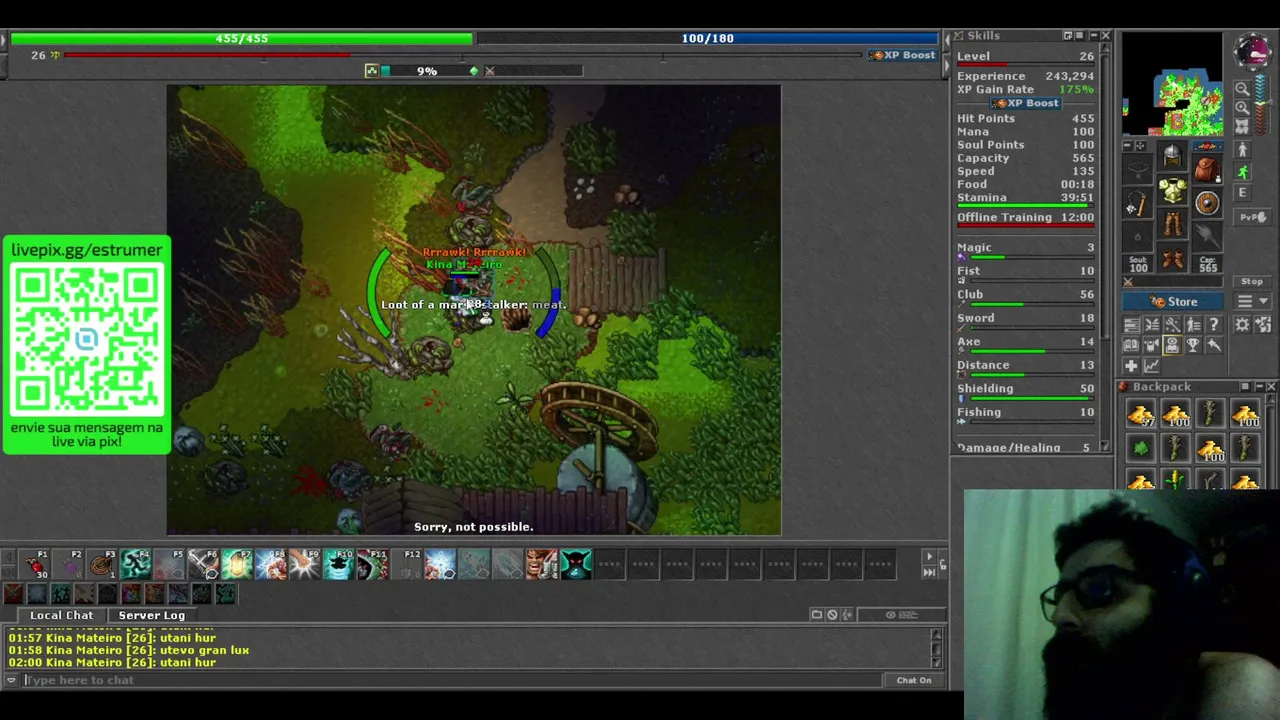1280x720 pixels.
Task: Click the chat log scrollbar
Action: click(x=937, y=648)
